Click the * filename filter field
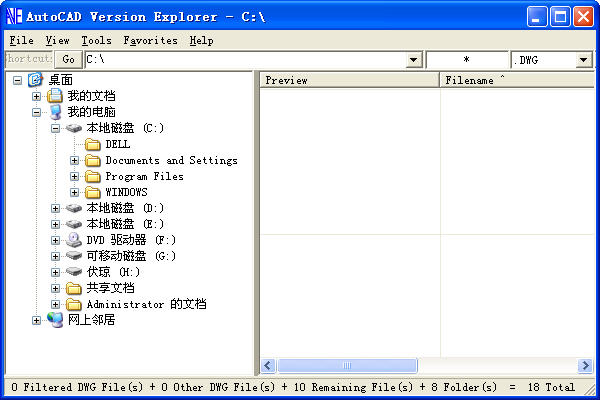Image resolution: width=600 pixels, height=400 pixels. pyautogui.click(x=467, y=60)
